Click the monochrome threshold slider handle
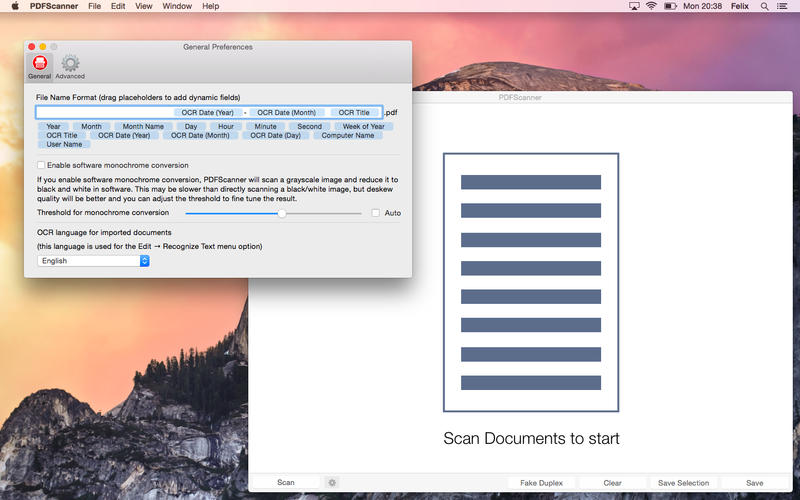The image size is (800, 500). coord(282,213)
